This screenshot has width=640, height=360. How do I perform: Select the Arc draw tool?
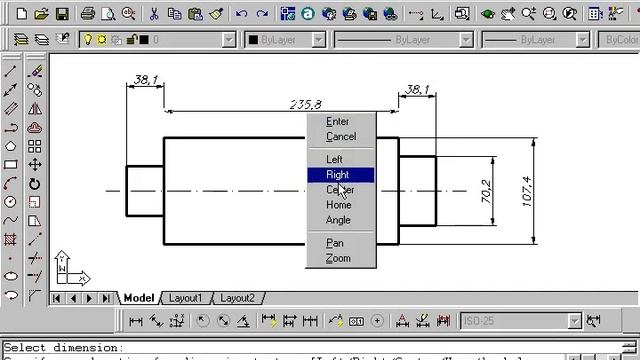coord(11,183)
